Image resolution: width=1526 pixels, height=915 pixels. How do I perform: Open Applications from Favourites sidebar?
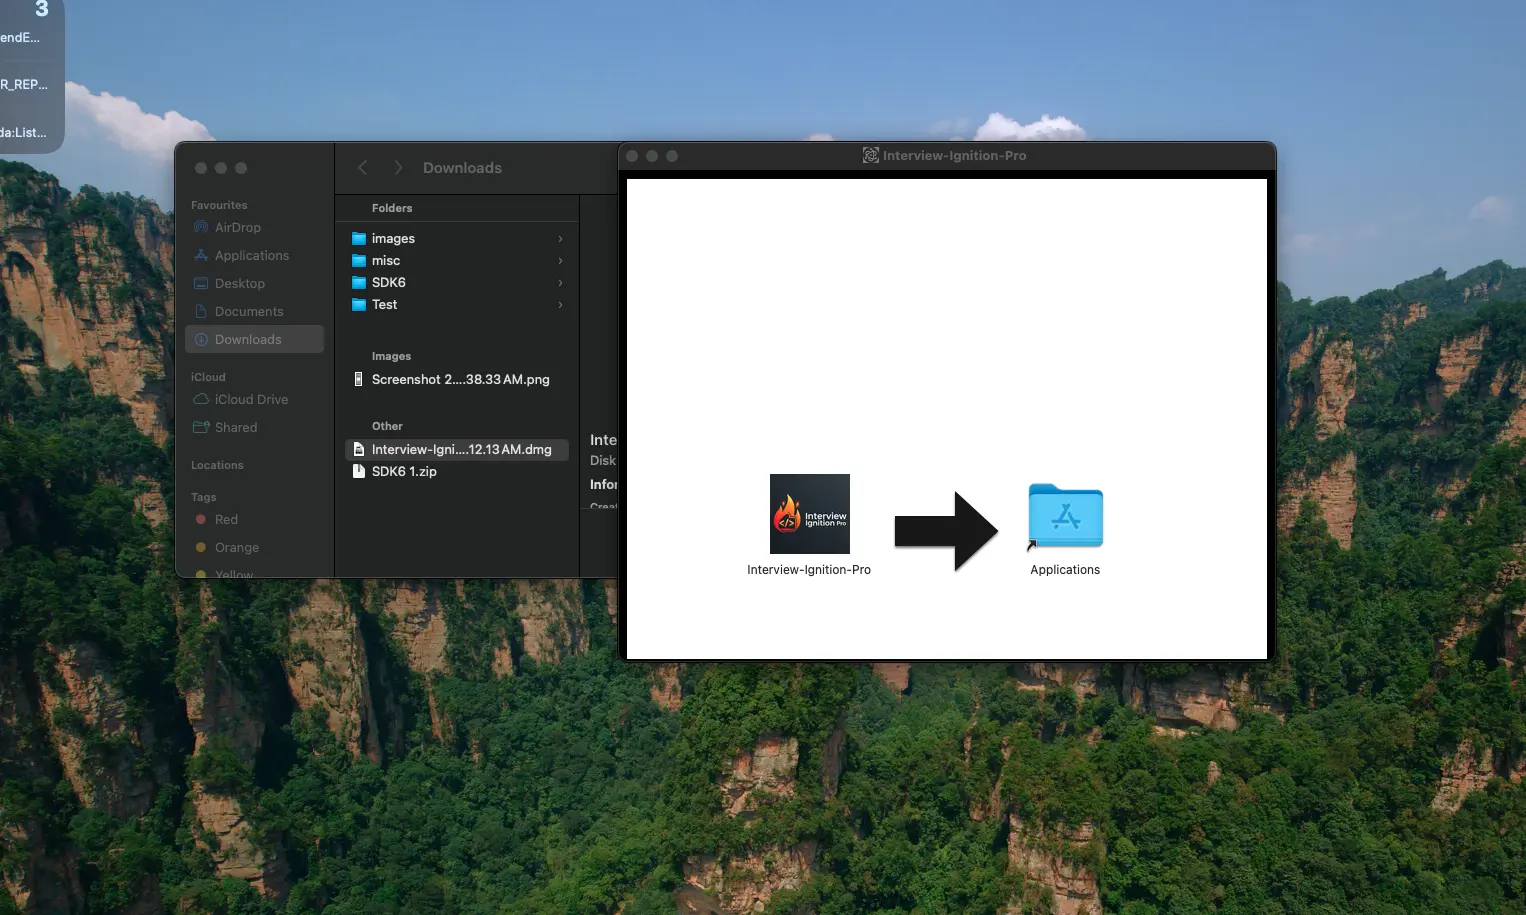250,255
